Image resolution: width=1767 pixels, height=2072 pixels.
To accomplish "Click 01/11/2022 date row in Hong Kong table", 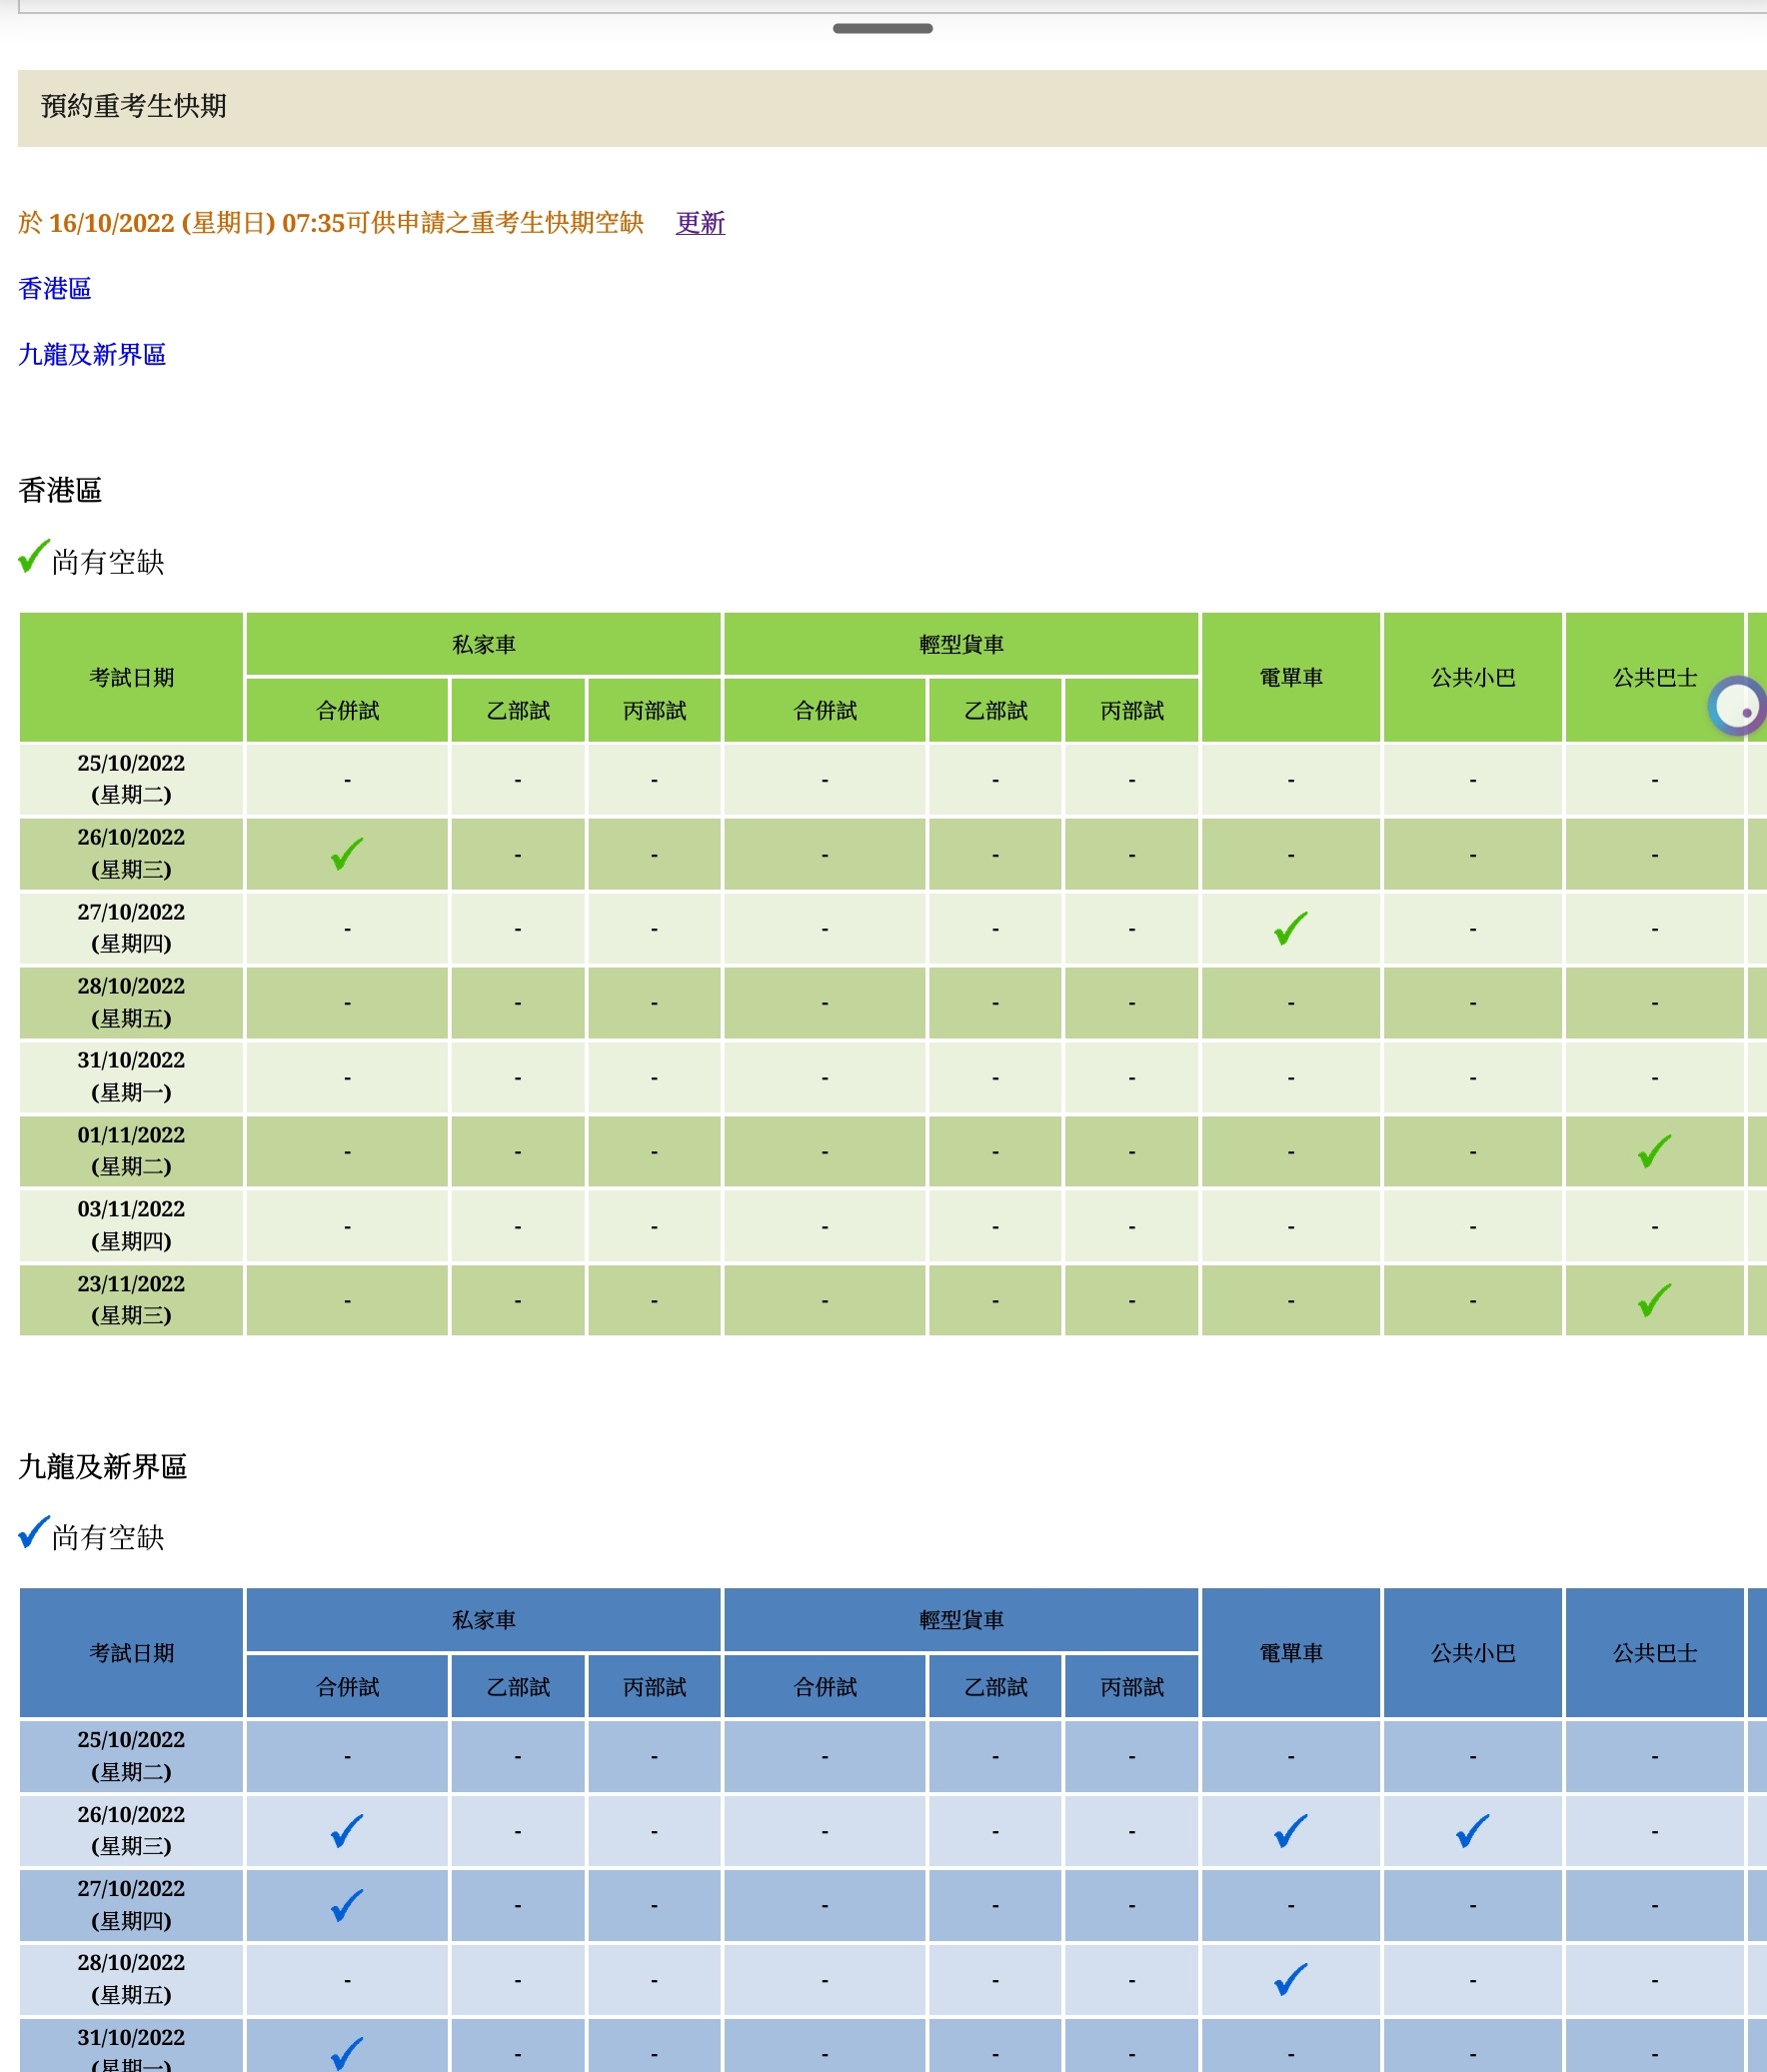I will (x=131, y=1151).
